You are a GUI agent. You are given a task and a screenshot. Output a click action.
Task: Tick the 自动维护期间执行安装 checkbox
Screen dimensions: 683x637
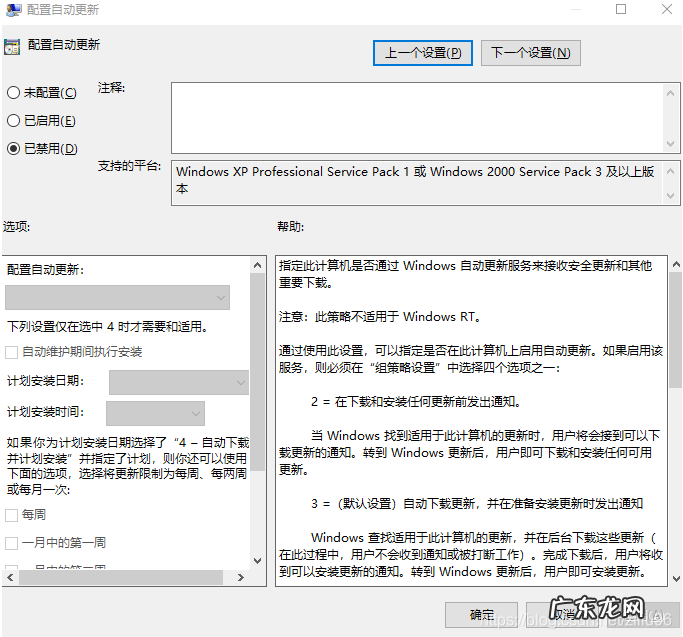[11, 352]
